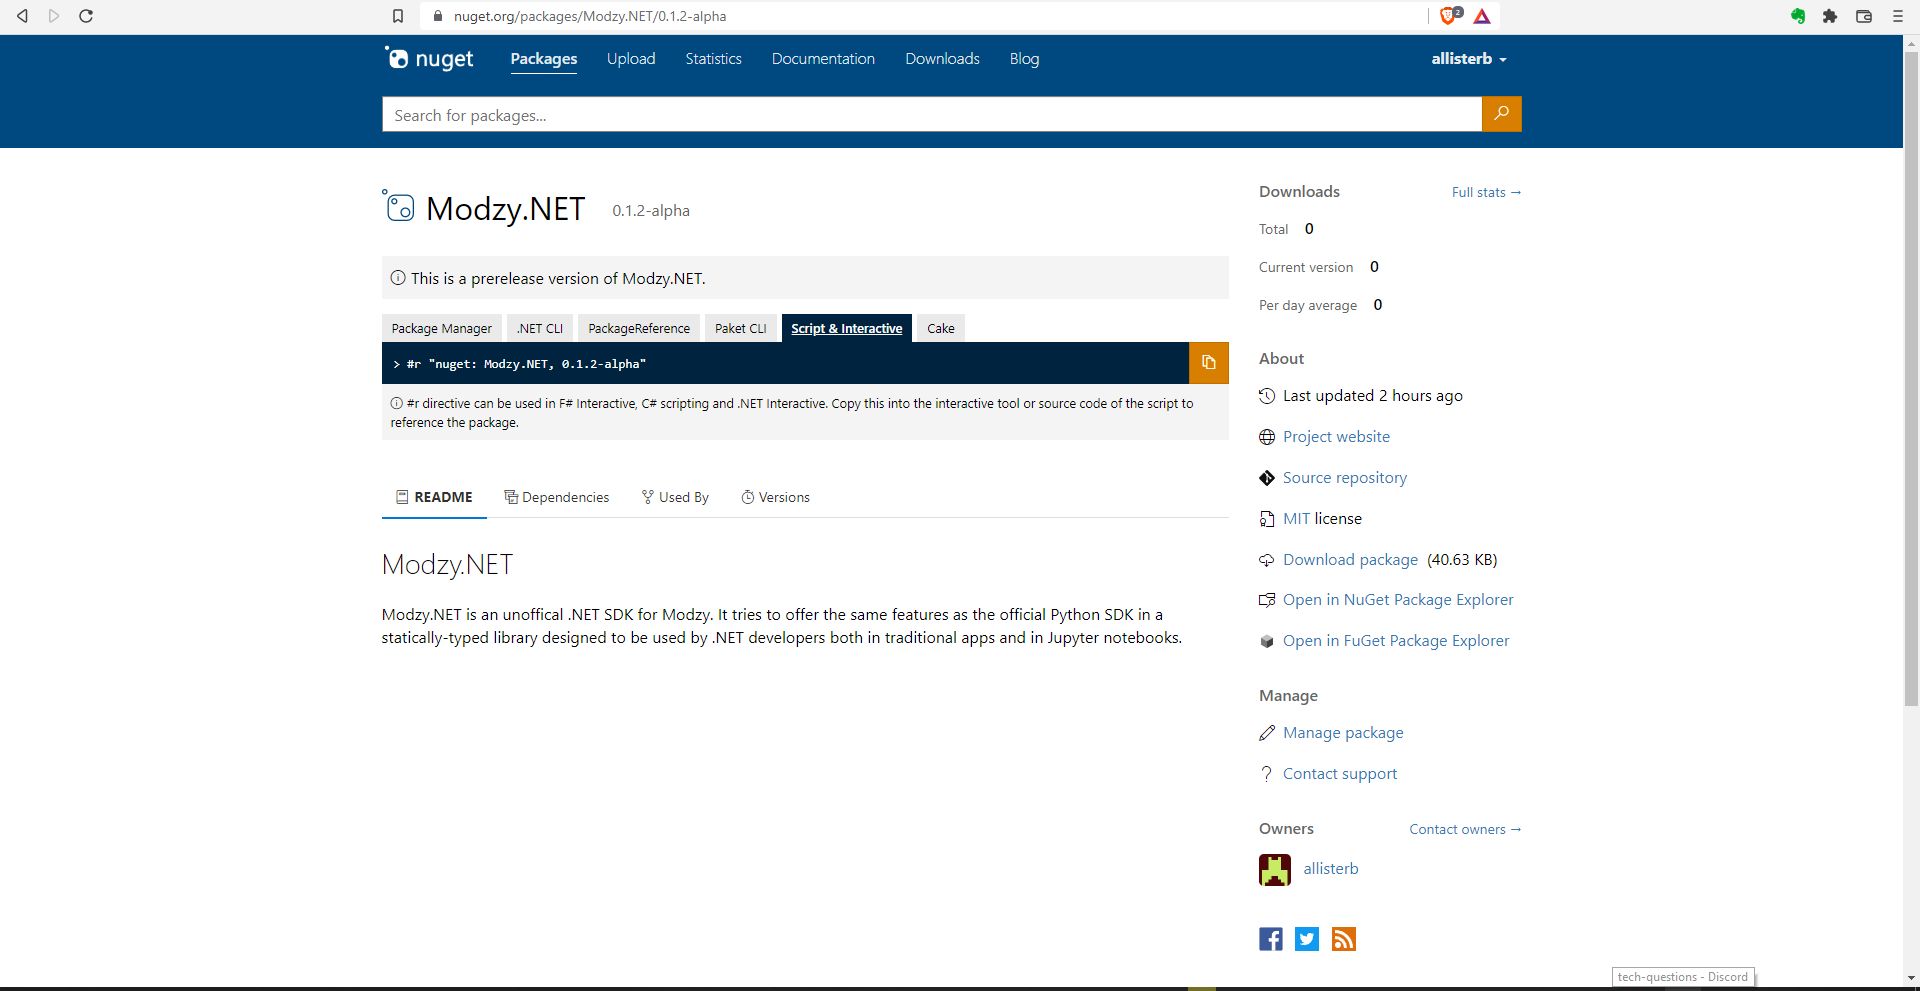This screenshot has height=991, width=1920.
Task: Open the browser wallet icon
Action: pos(1864,16)
